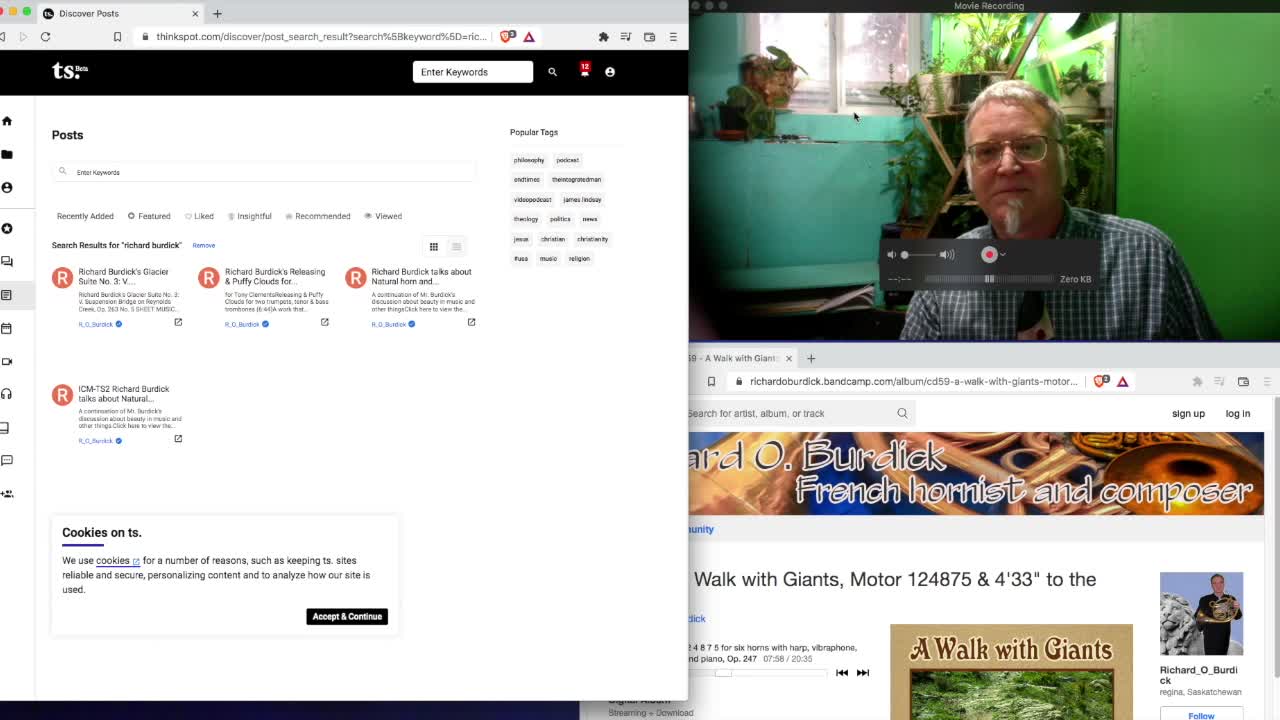Viewport: 1280px width, 720px height.
Task: Open Releasing & Puffy Clouds post externally
Action: click(324, 322)
